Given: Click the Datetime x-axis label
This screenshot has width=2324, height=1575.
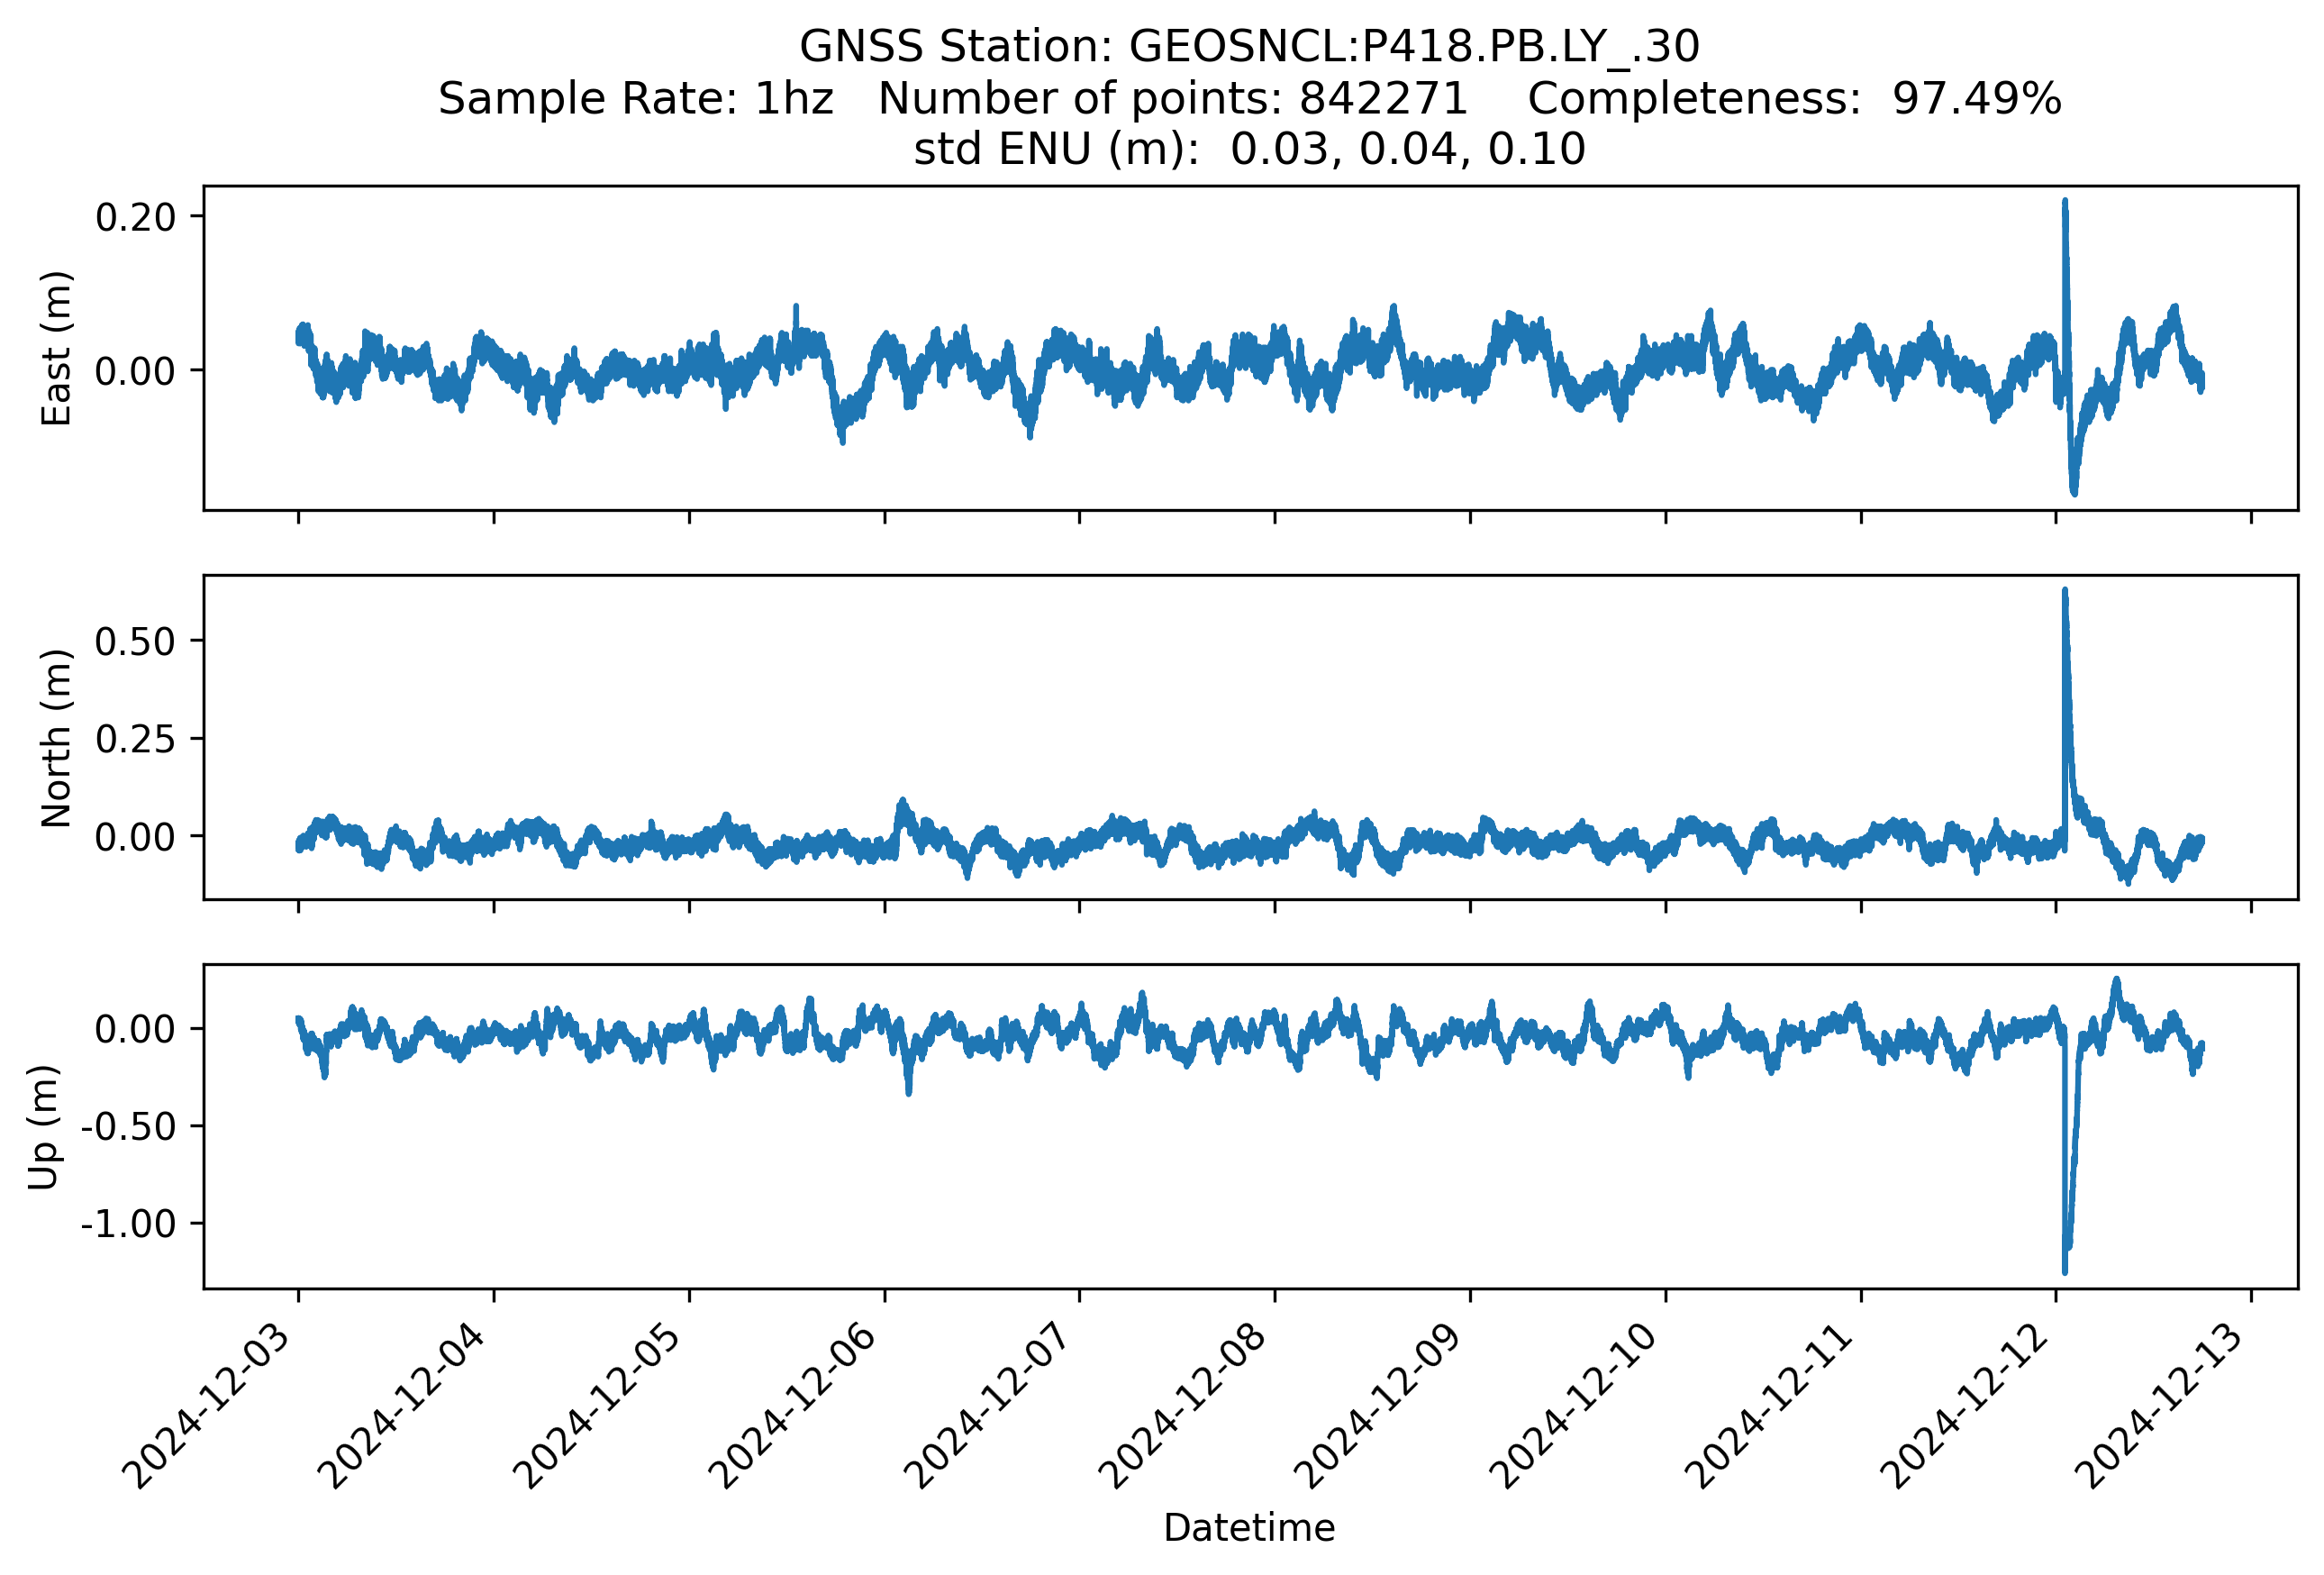Looking at the screenshot, I should coord(1249,1528).
